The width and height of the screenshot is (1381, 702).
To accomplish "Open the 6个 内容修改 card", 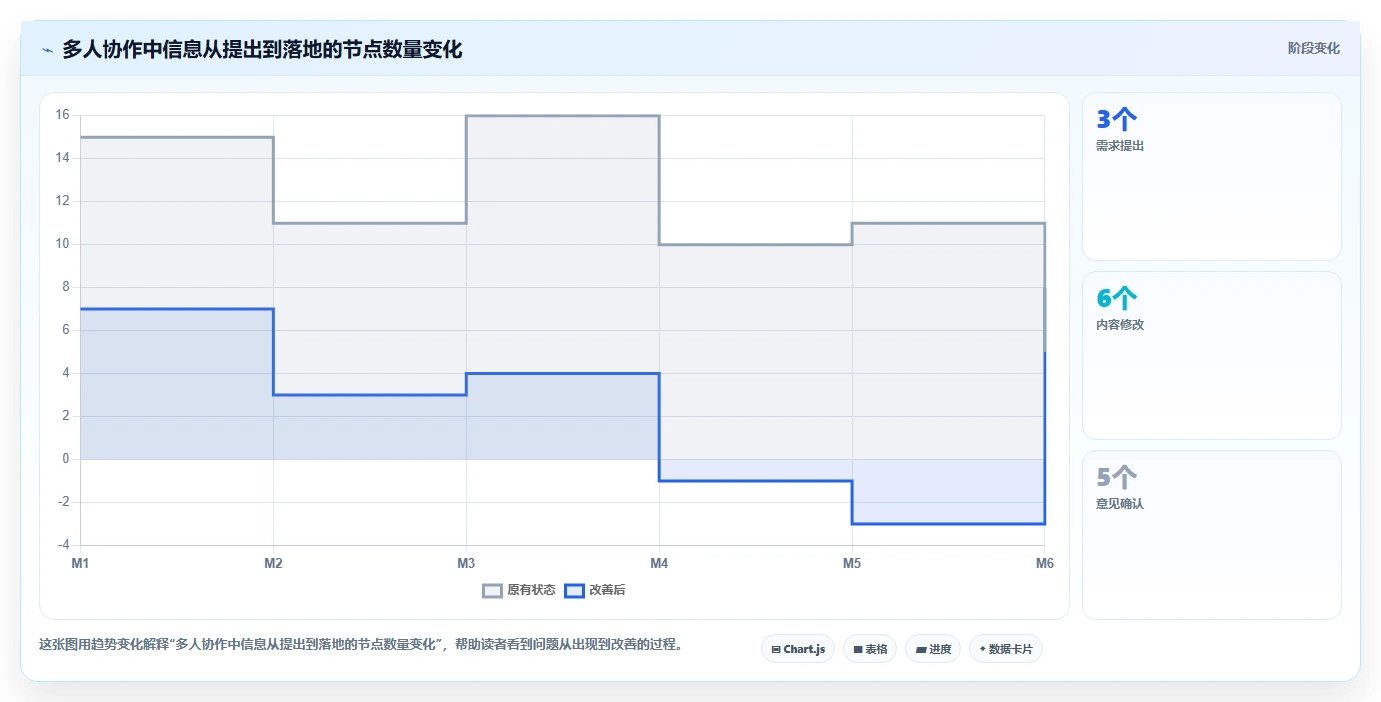I will tap(1212, 356).
